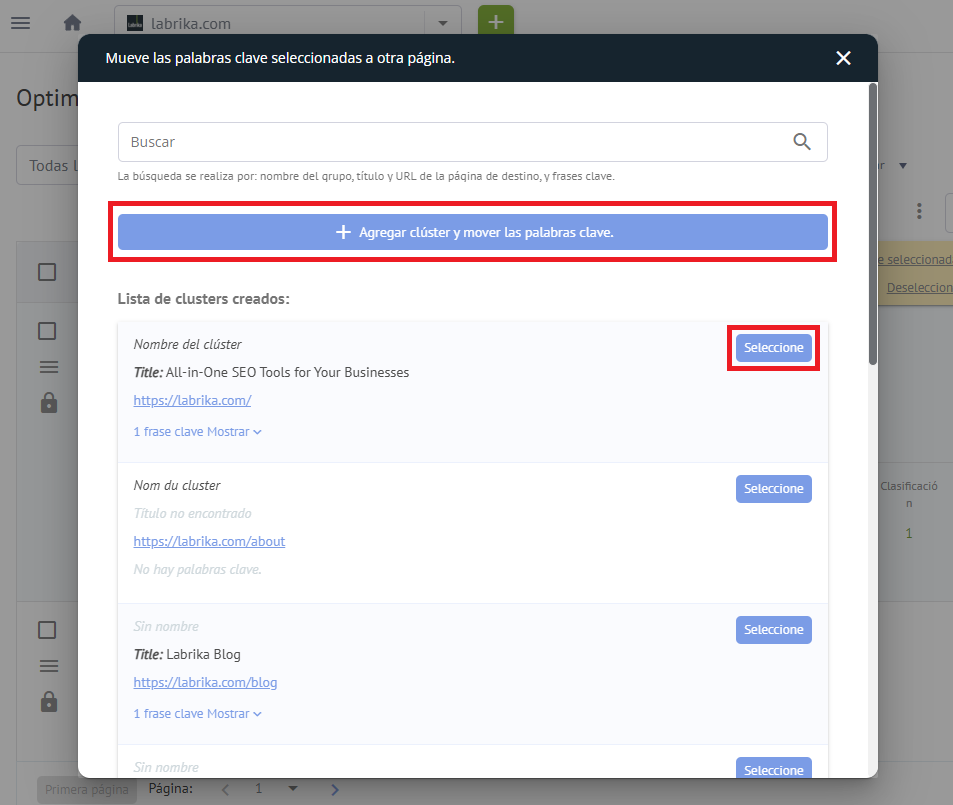This screenshot has height=805, width=953.
Task: Open the https://labrika.com/ link
Action: point(192,400)
